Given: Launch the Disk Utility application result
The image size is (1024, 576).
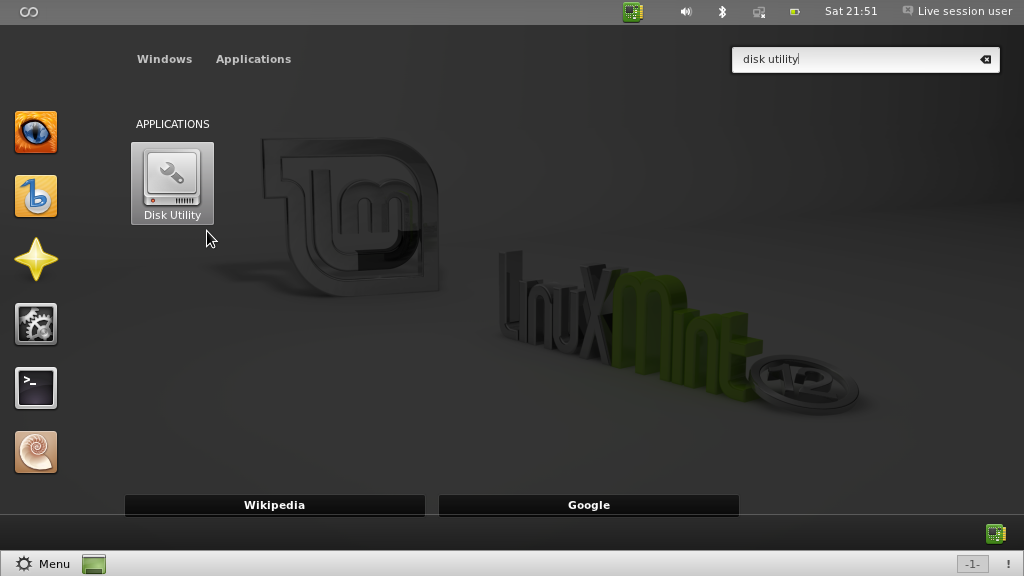Looking at the screenshot, I should click(172, 183).
